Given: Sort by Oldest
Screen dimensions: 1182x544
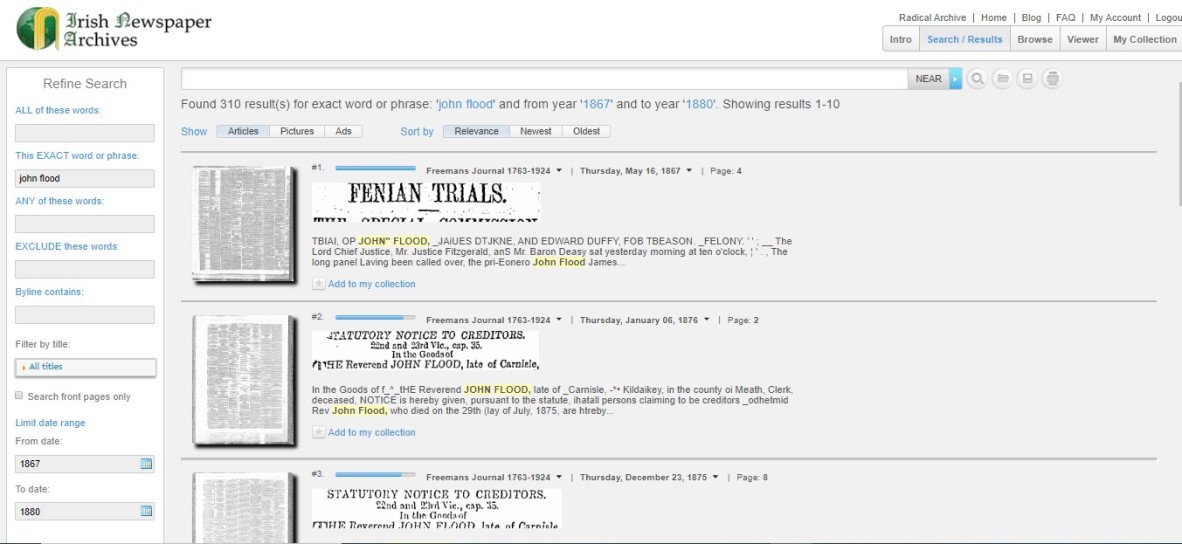Looking at the screenshot, I should tap(586, 131).
